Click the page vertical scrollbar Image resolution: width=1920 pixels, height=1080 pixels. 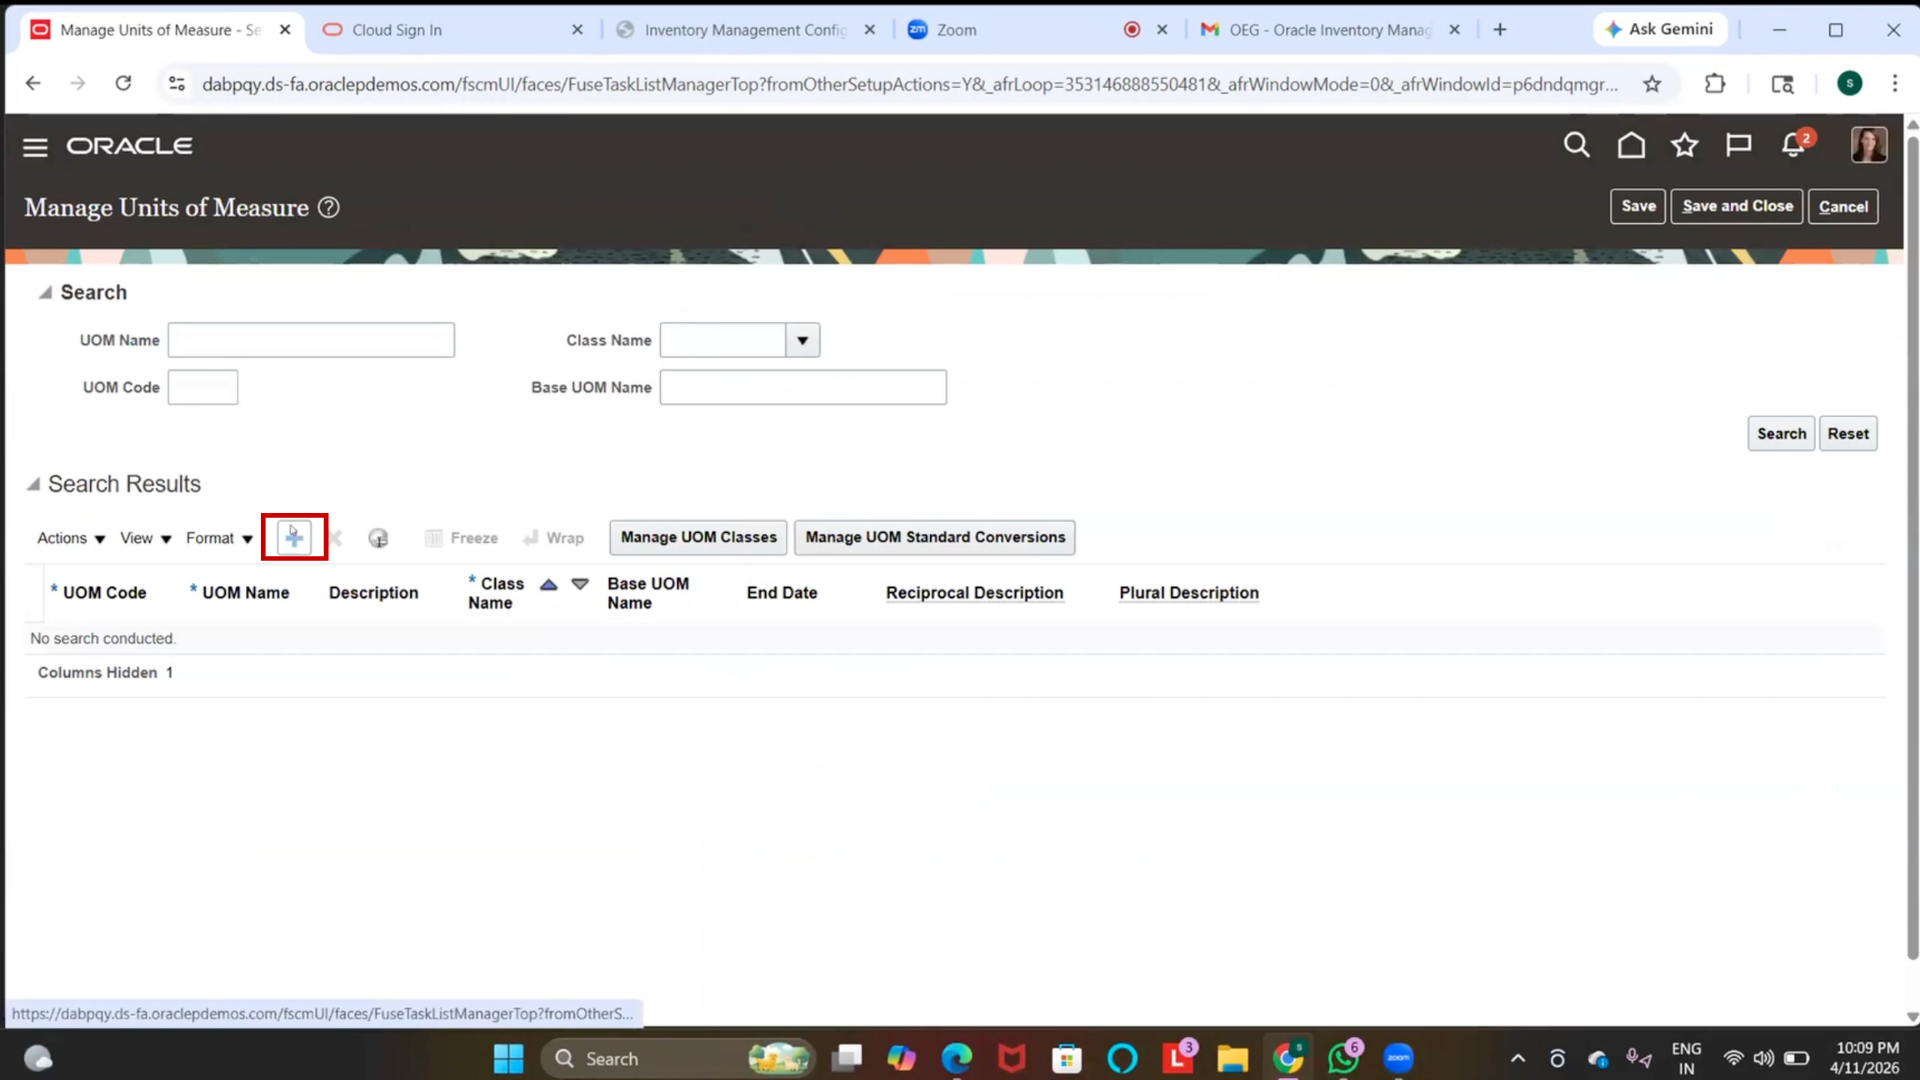tap(1912, 548)
